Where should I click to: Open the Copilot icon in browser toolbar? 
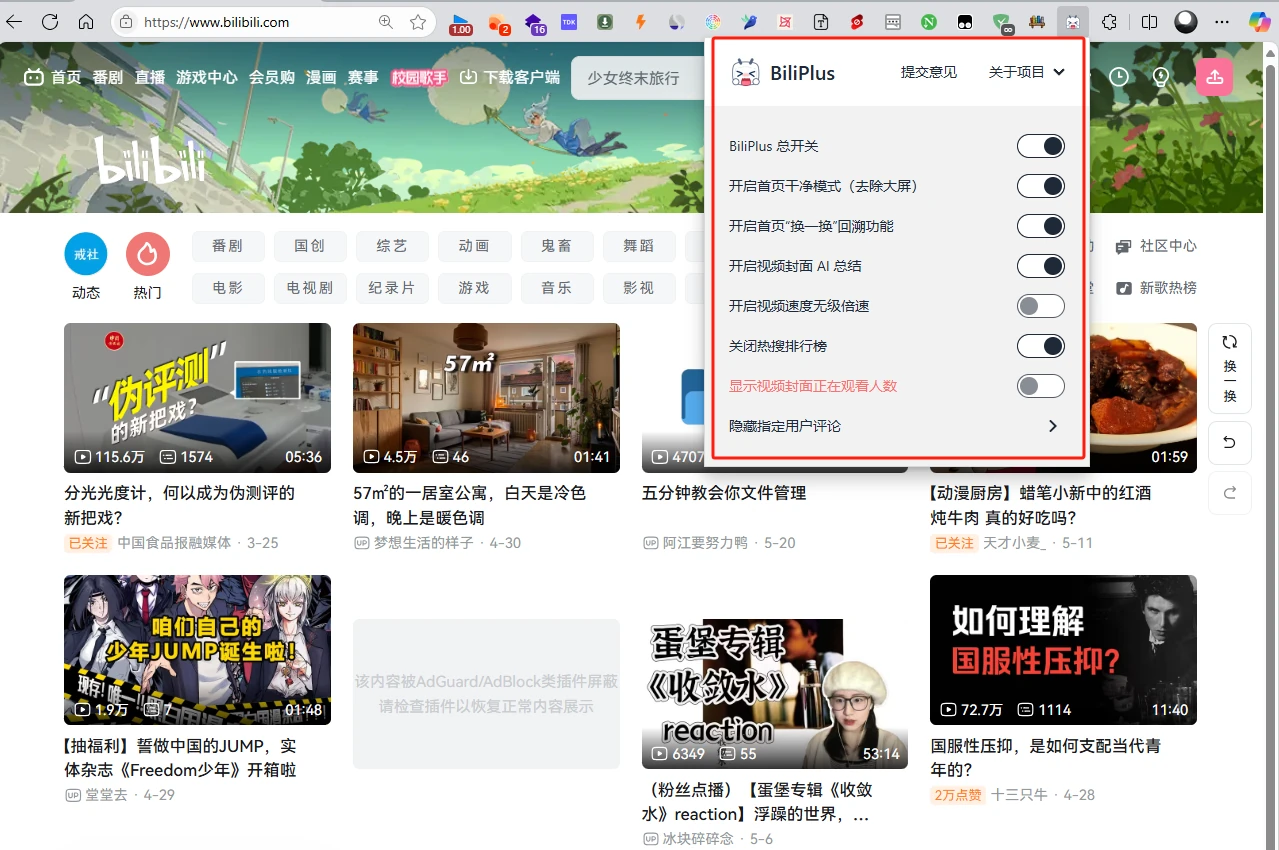pyautogui.click(x=1260, y=22)
